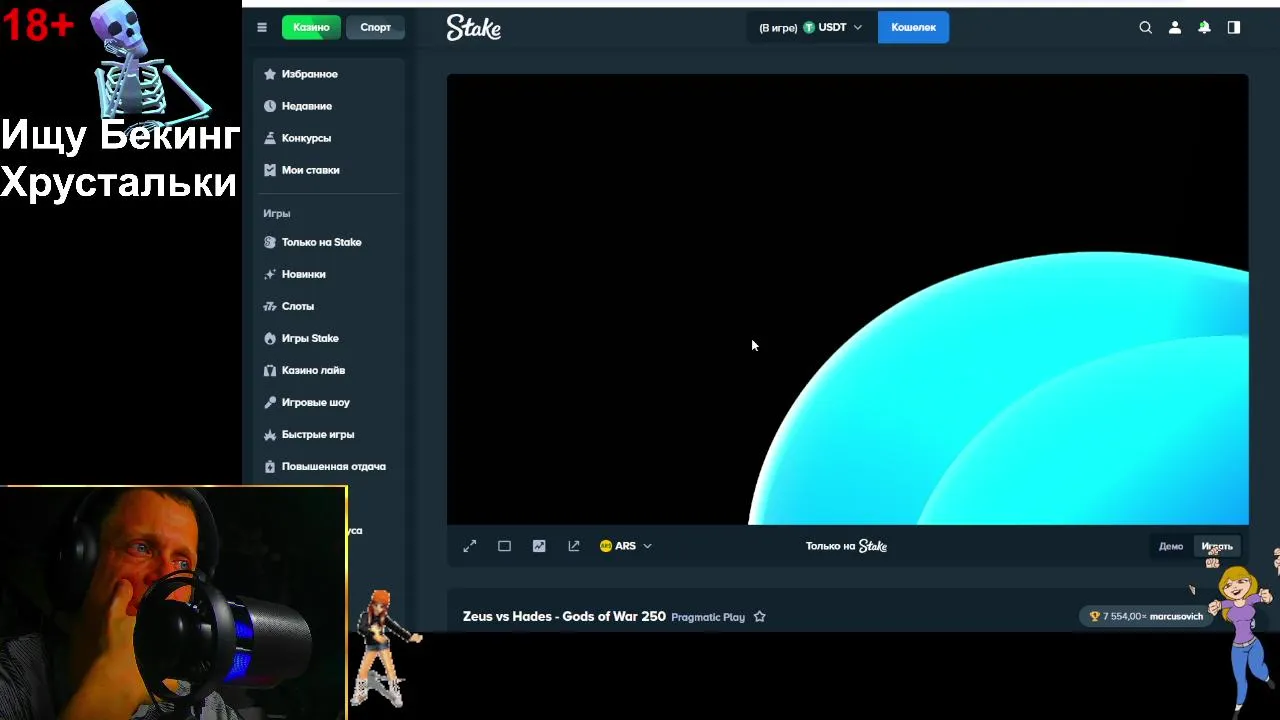This screenshot has height=720, width=1280.
Task: Open Конкурсы in the sidebar
Action: 329,138
